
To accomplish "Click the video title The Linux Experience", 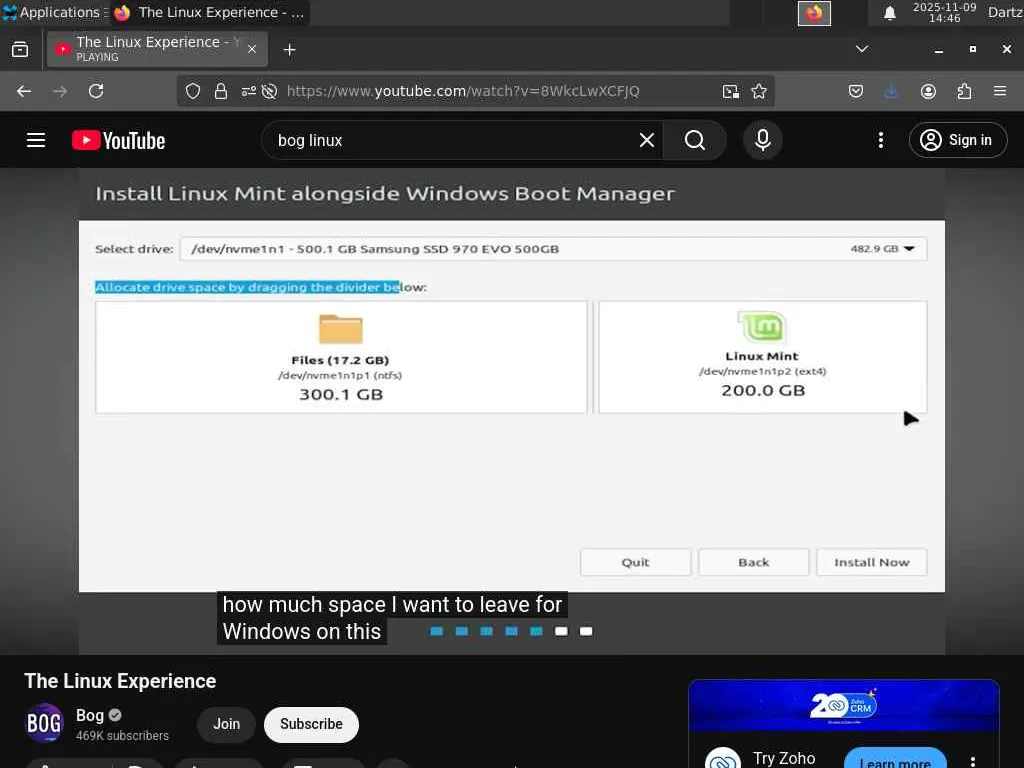I will [120, 681].
